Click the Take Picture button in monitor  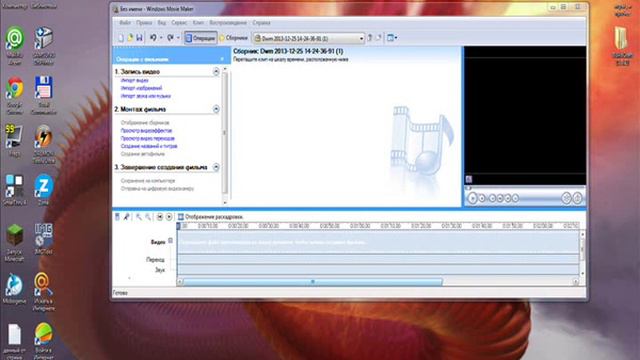pyautogui.click(x=577, y=198)
